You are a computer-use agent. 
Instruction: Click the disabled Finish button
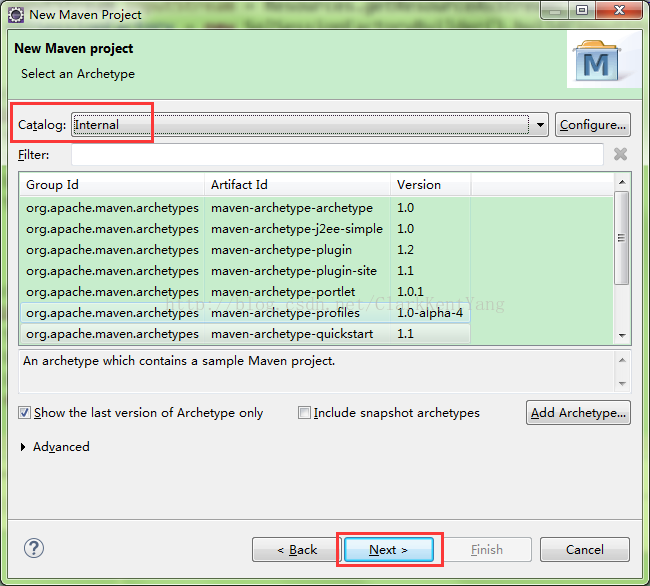487,550
